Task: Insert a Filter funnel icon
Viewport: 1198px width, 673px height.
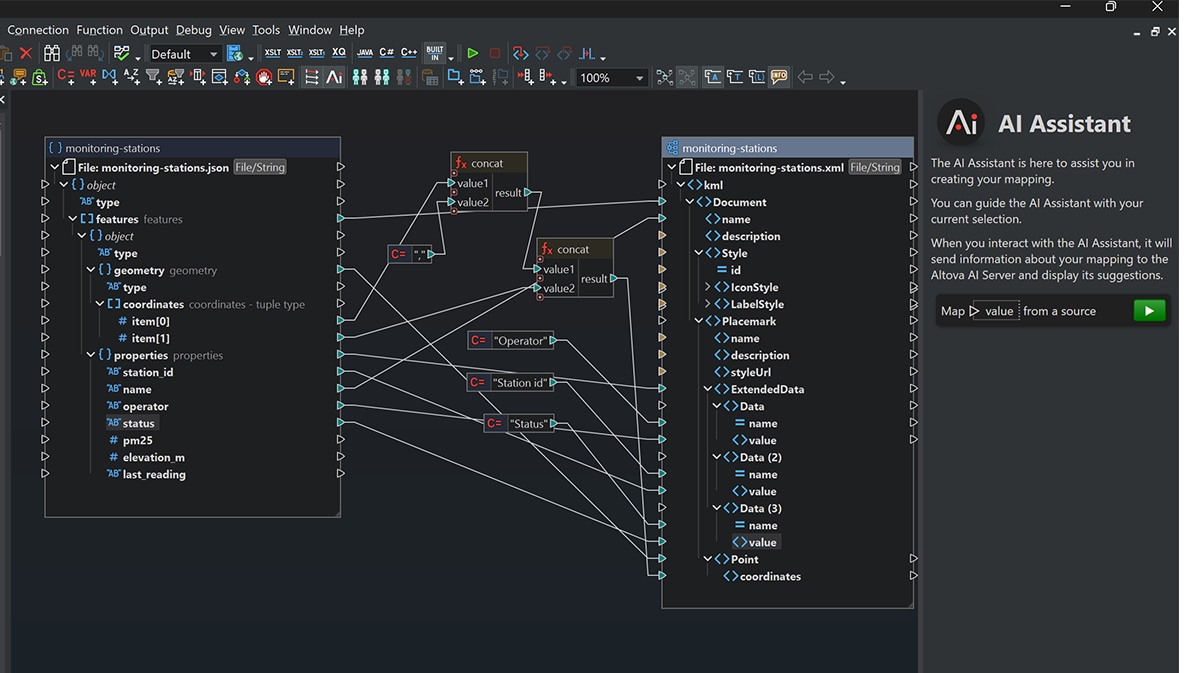Action: [x=154, y=76]
